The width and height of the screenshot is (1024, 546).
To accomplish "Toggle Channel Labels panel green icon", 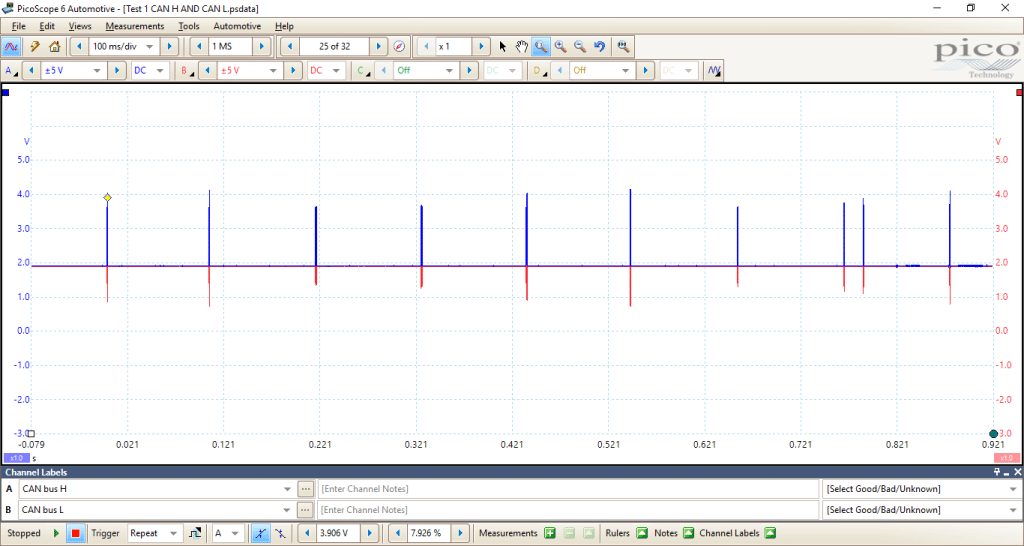I will 770,533.
